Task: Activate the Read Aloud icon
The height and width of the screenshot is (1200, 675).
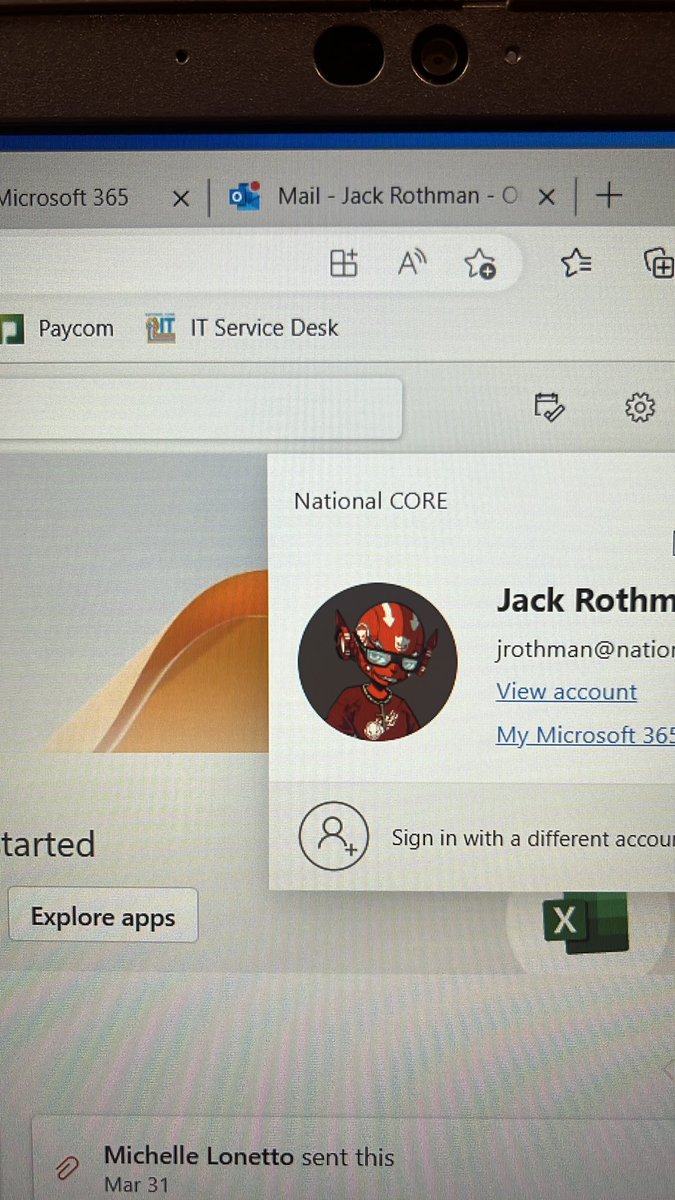Action: click(411, 264)
